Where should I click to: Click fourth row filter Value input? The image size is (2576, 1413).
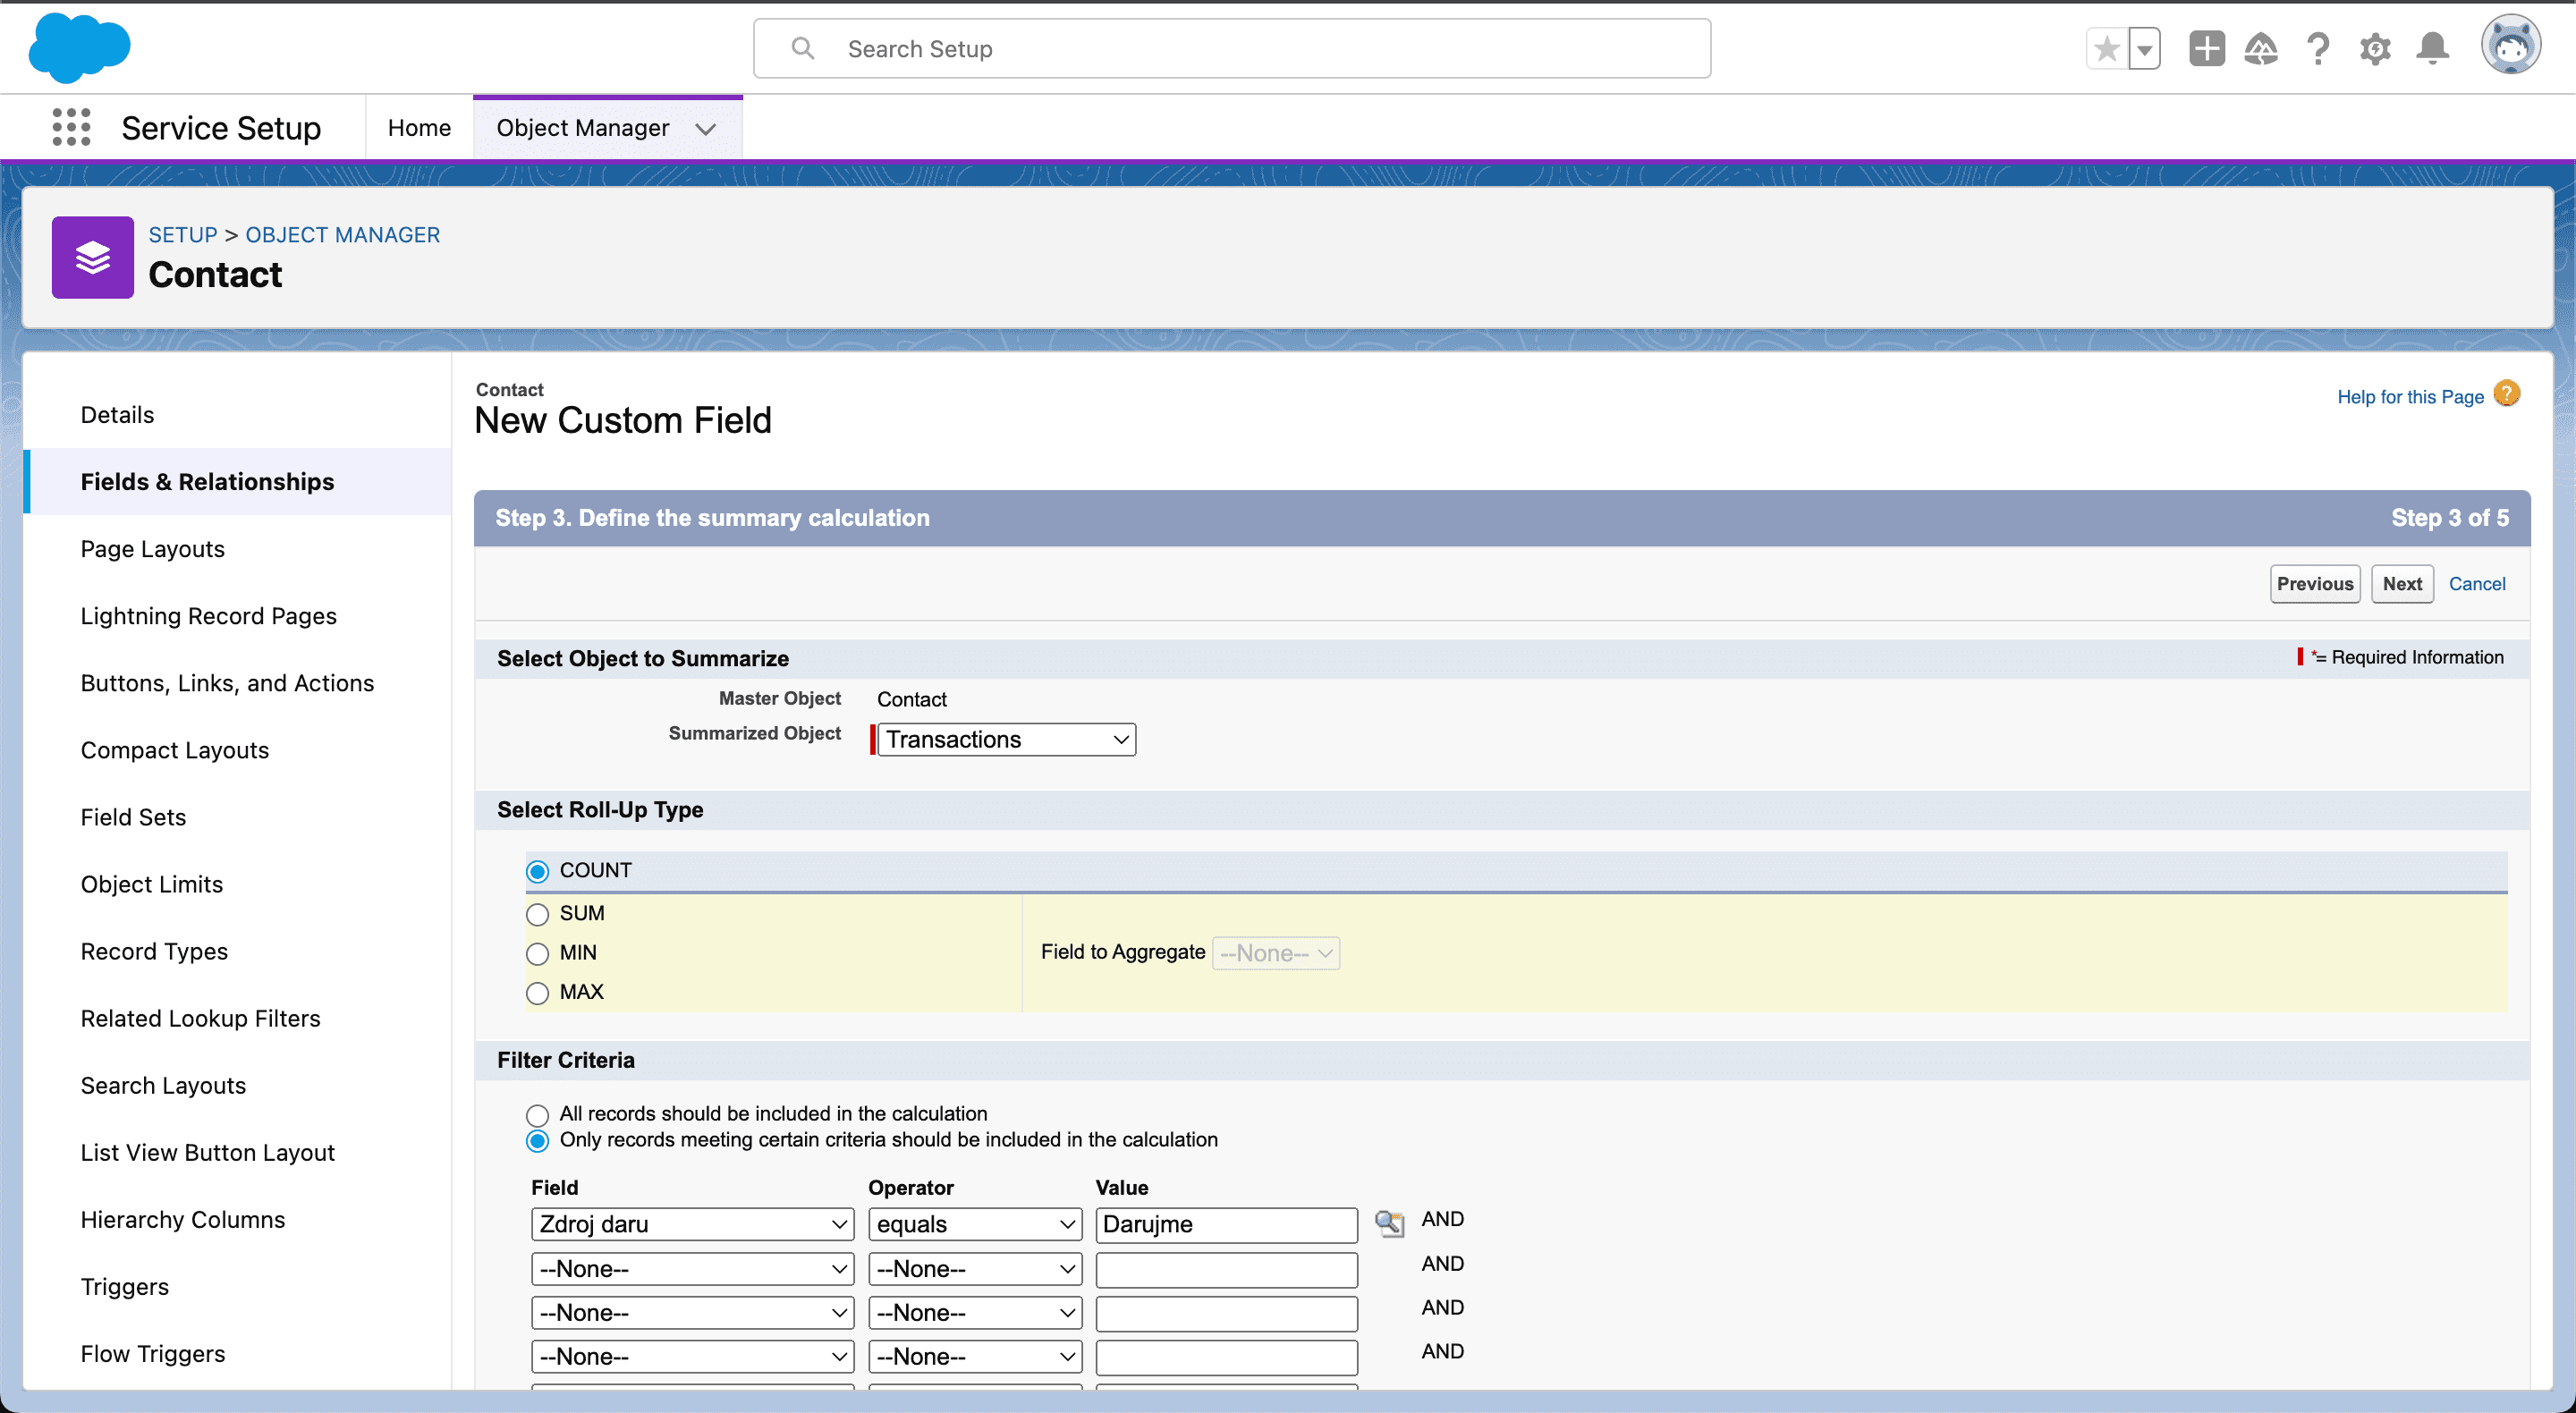(1226, 1357)
